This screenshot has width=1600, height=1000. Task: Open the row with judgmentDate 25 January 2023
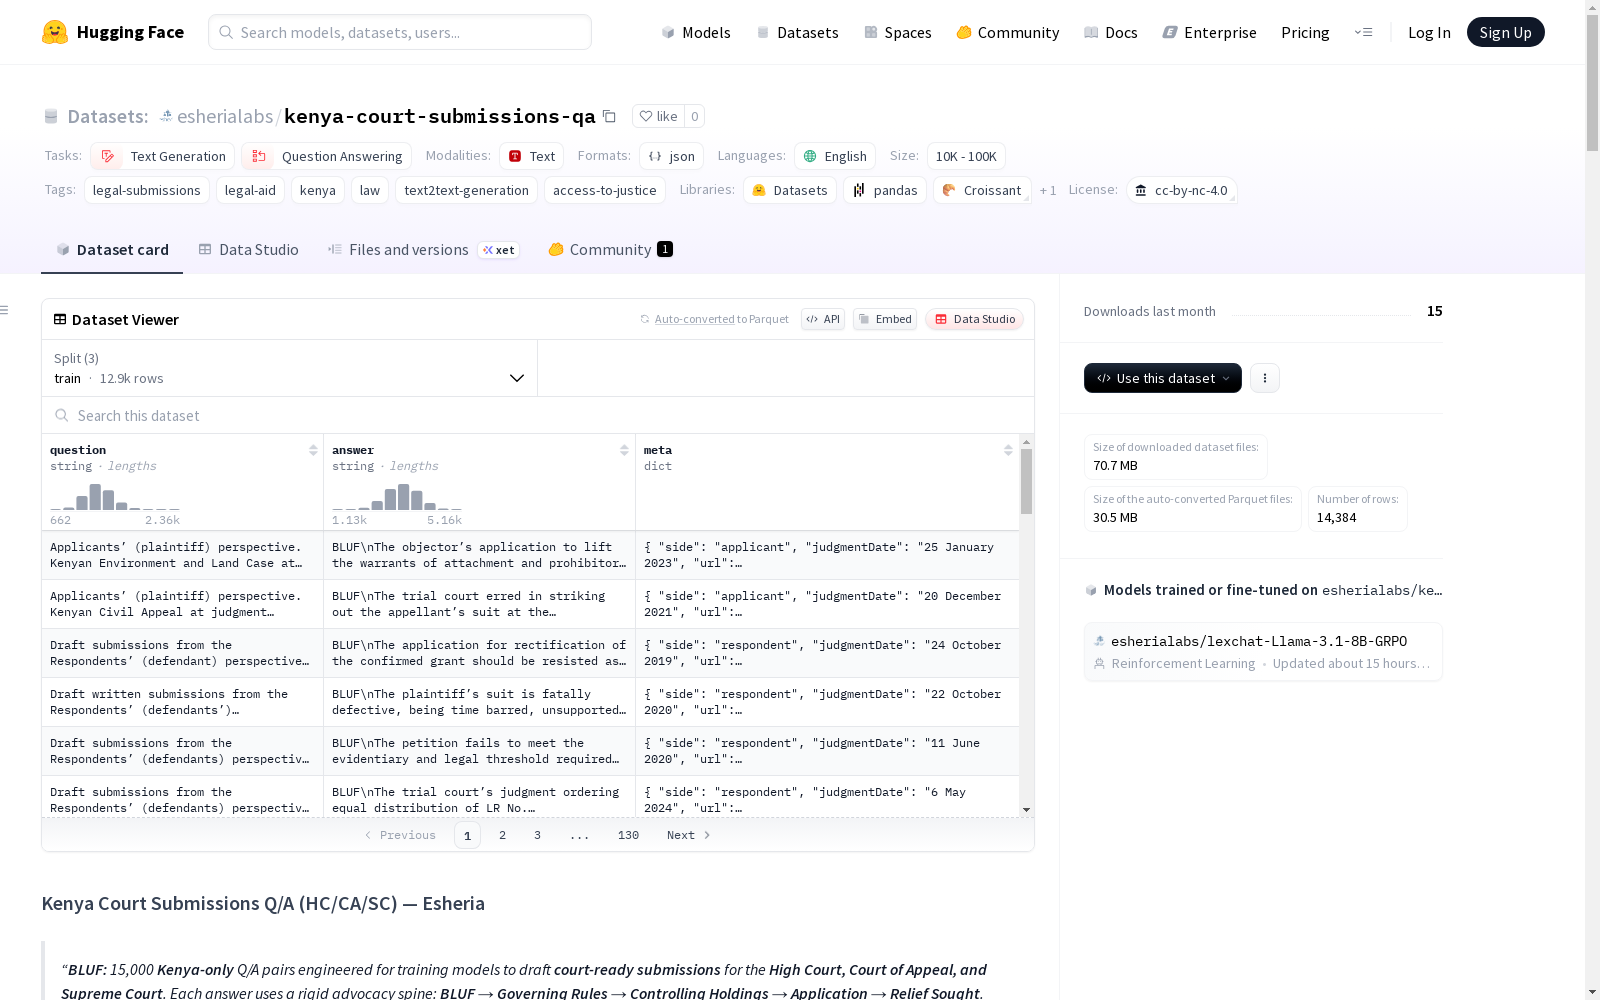click(x=530, y=555)
